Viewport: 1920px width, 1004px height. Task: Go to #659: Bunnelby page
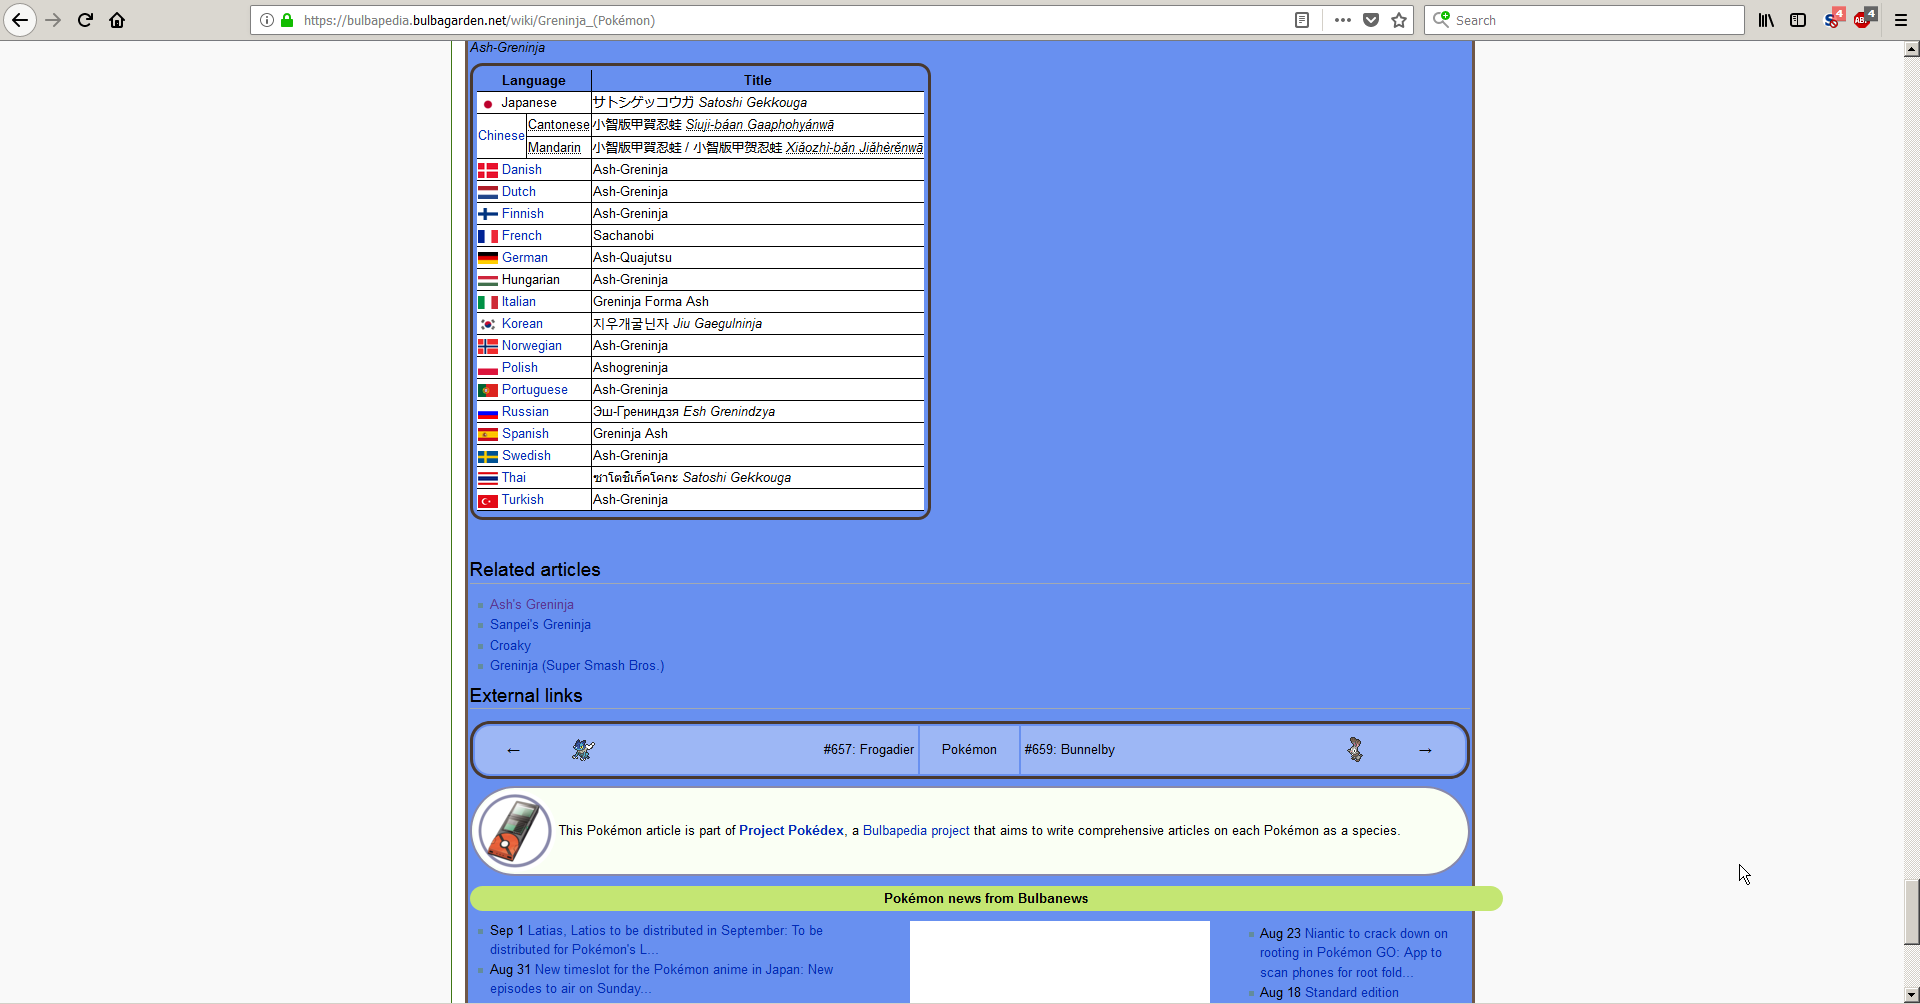[1069, 750]
